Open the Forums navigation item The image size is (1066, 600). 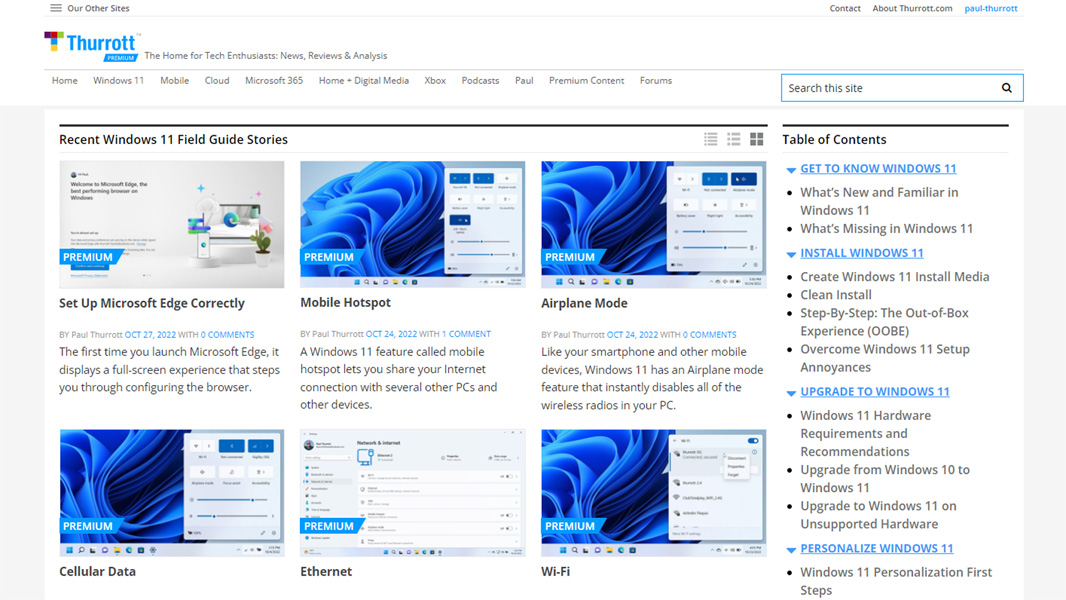[655, 81]
